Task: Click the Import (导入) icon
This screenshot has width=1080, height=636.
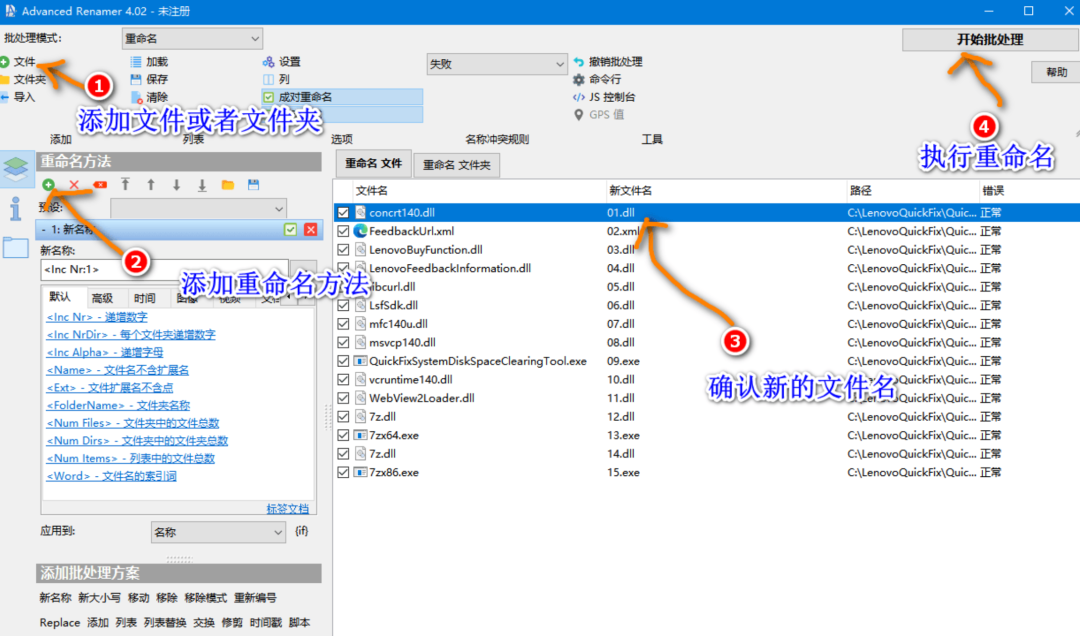Action: 5,97
